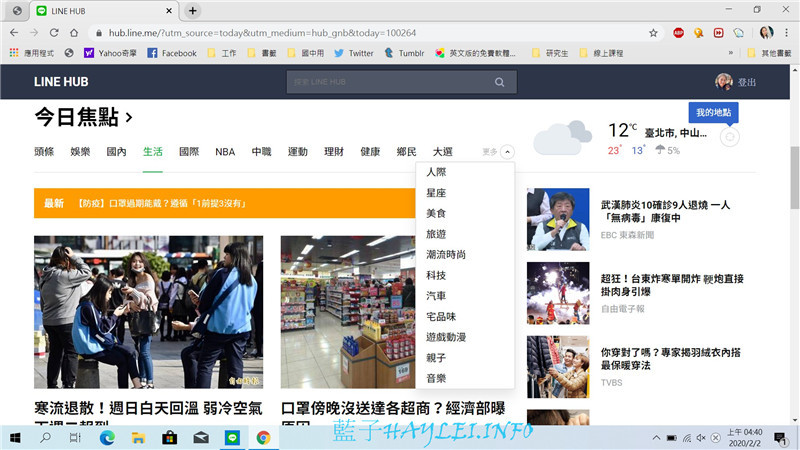Image resolution: width=800 pixels, height=450 pixels.
Task: Open 今日焦點 heading arrow
Action: 129,118
